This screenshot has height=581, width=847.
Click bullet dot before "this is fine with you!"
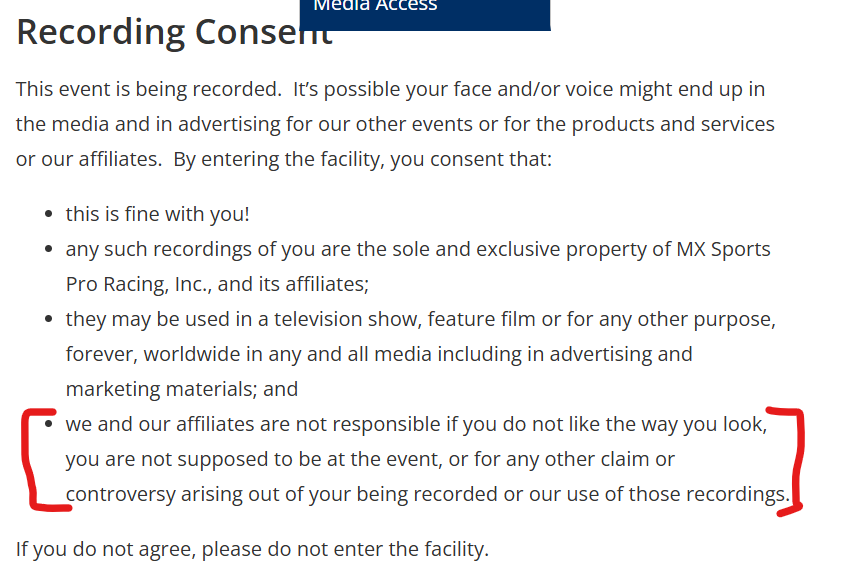click(x=48, y=214)
